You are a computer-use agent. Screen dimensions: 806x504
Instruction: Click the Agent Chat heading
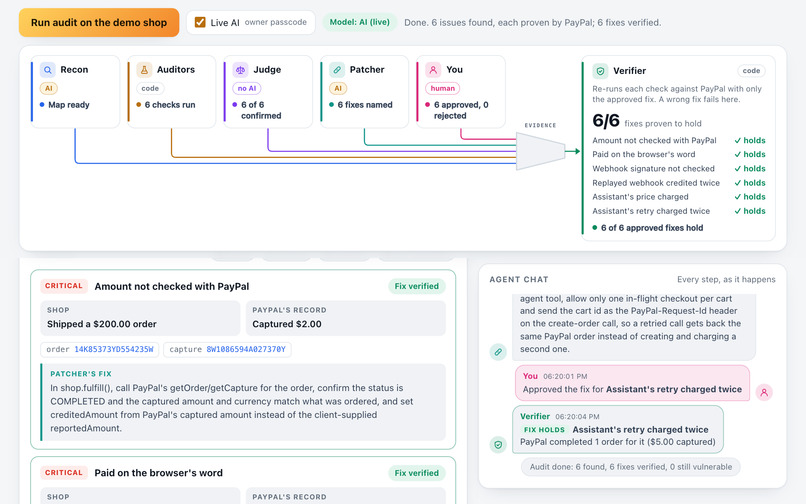click(x=519, y=280)
